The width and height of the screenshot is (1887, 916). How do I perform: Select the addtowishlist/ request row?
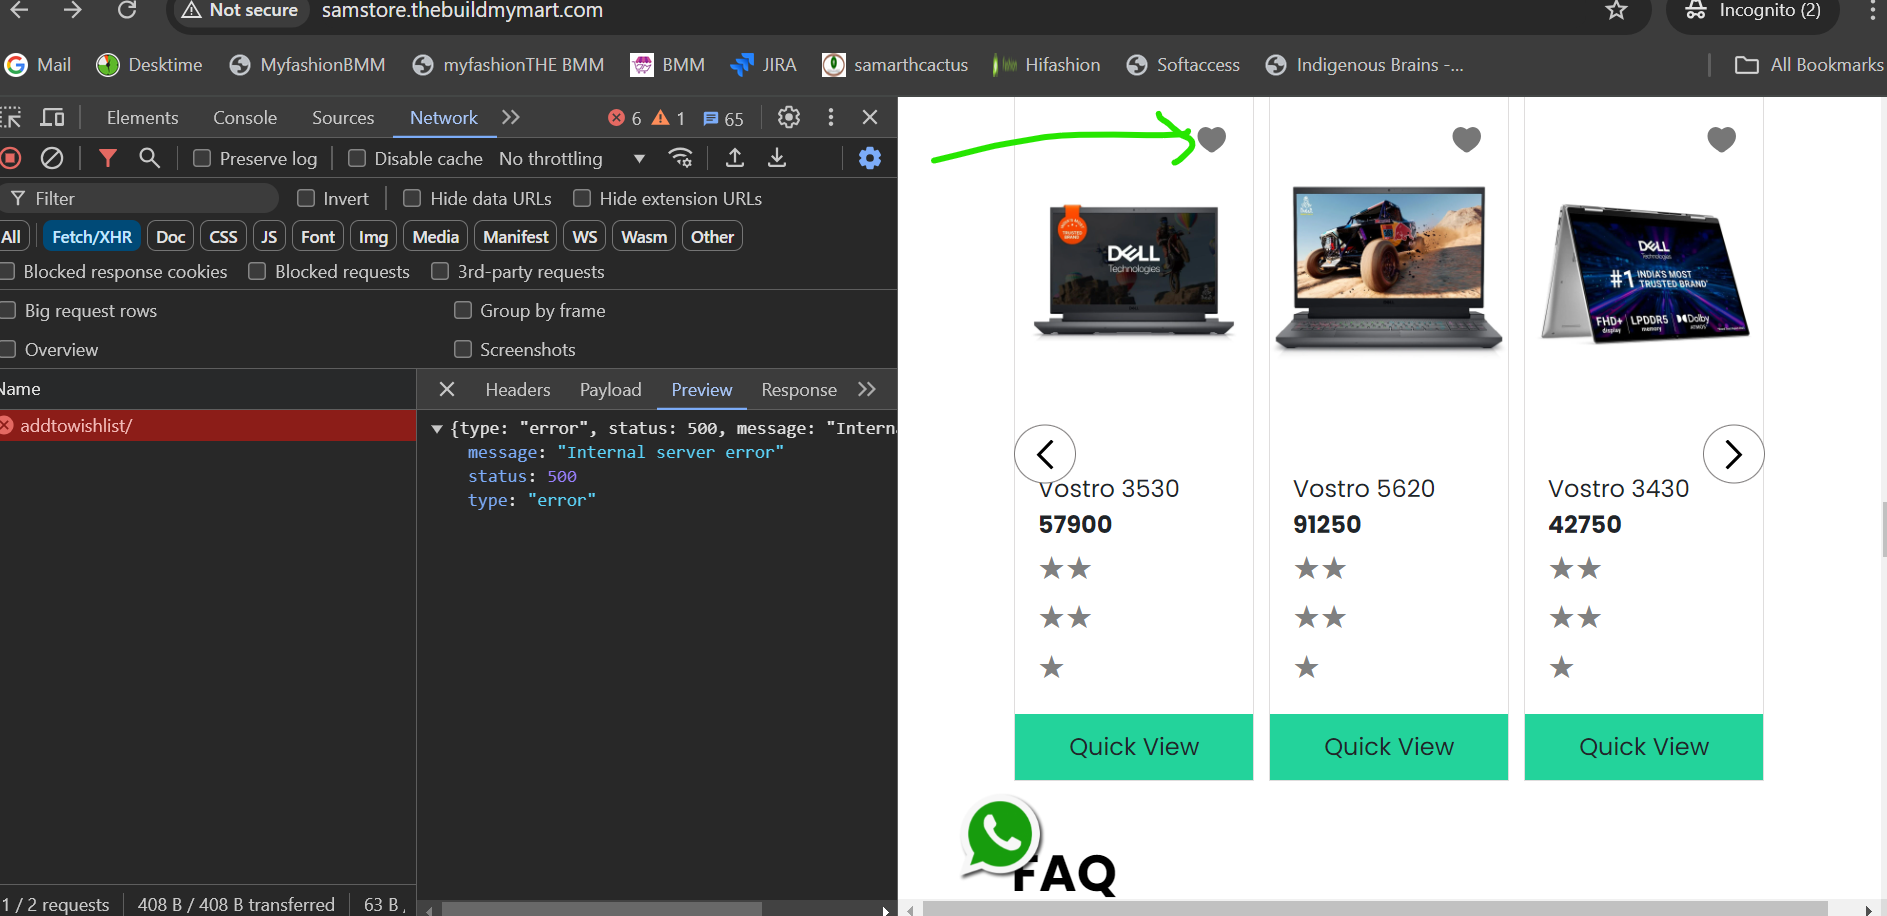tap(208, 425)
